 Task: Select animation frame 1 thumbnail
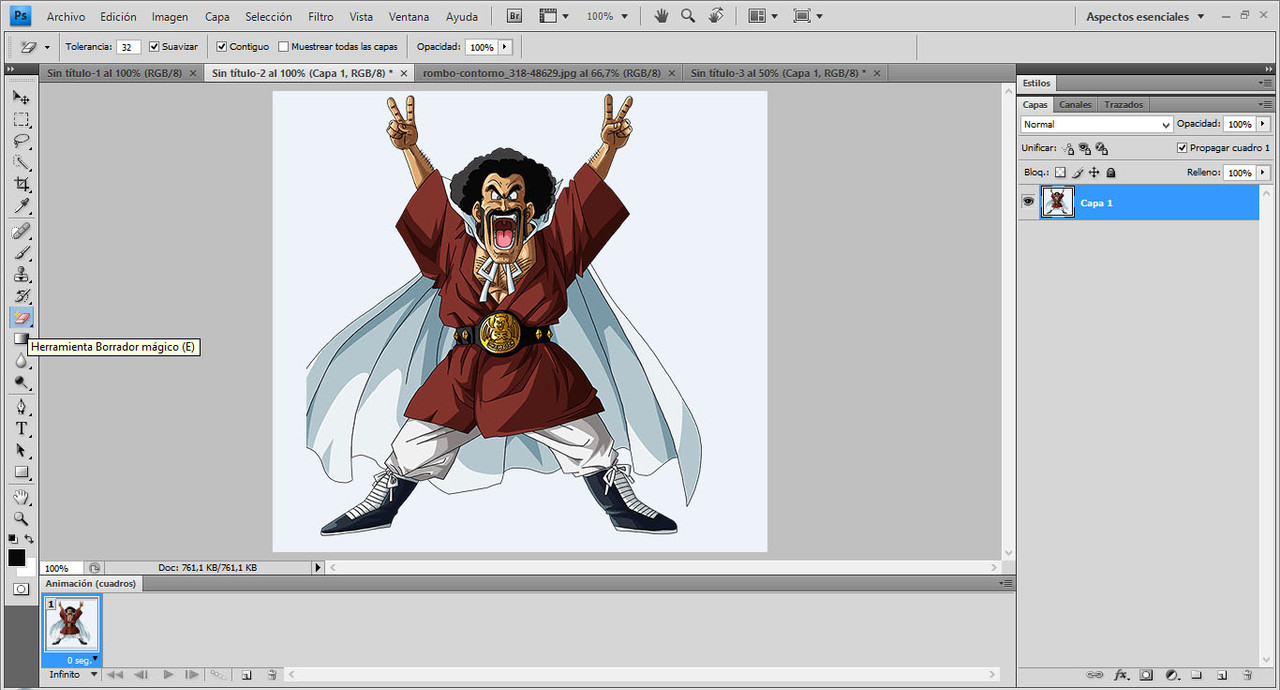(71, 623)
